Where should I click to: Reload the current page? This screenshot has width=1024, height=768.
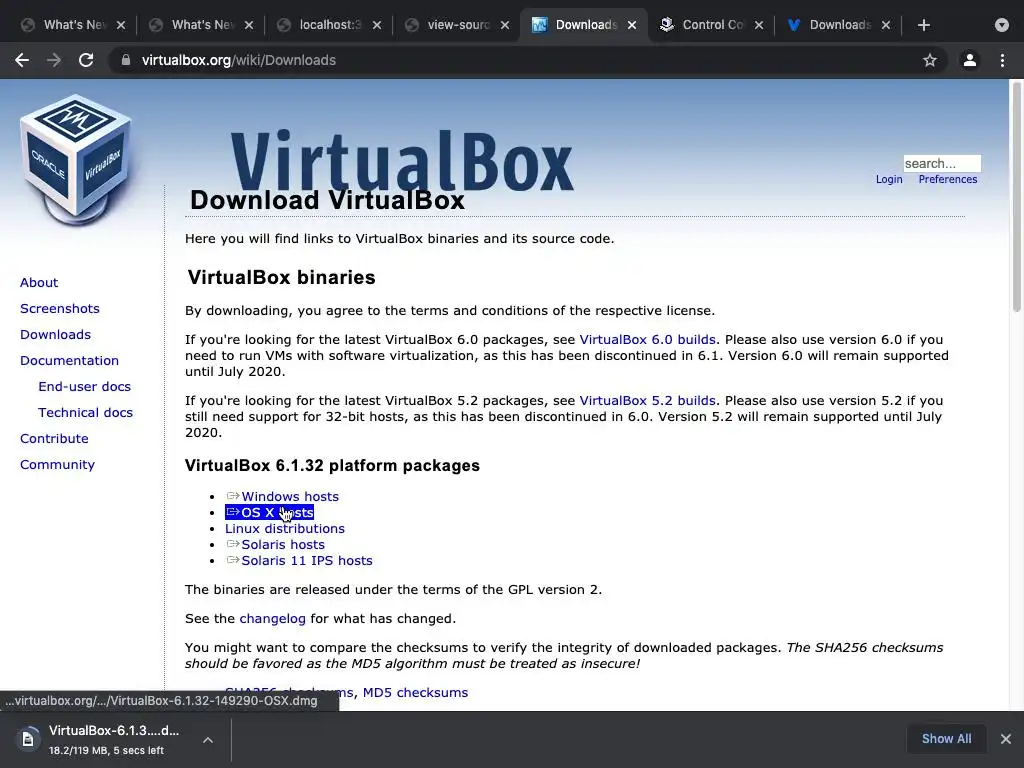tap(86, 60)
